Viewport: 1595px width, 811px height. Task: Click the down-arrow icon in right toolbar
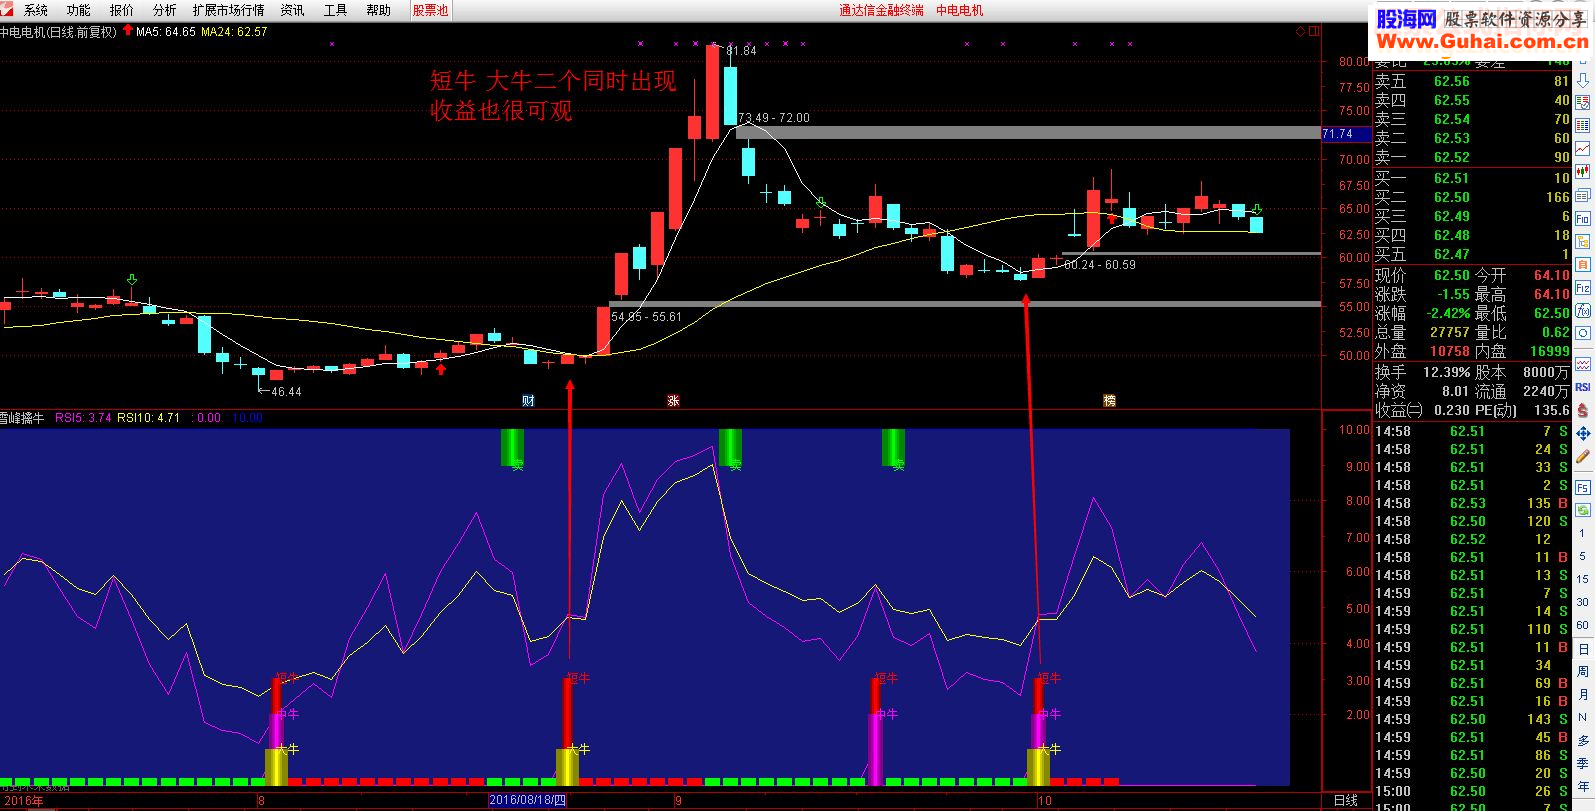pos(1583,80)
